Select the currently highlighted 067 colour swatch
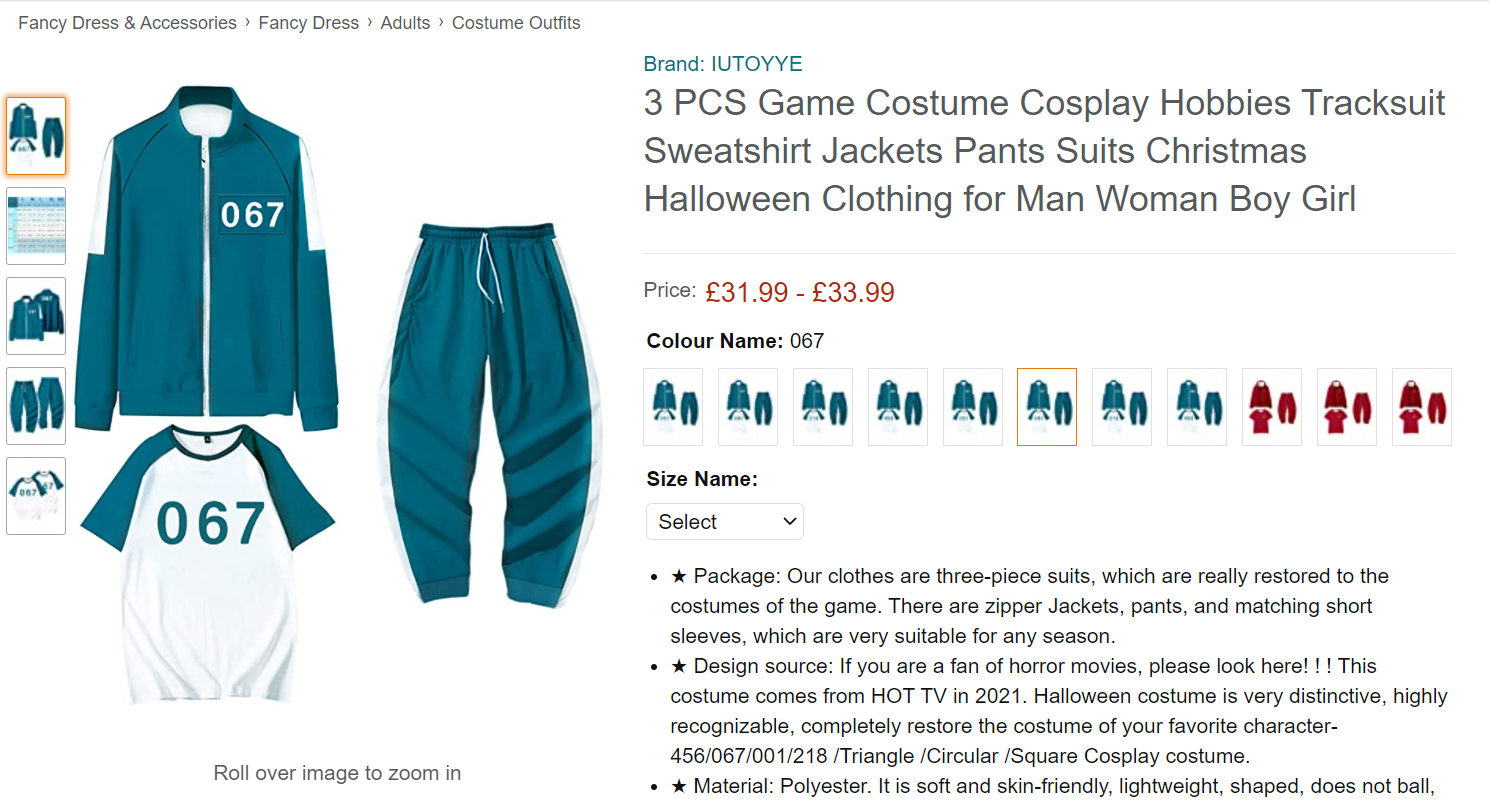The height and width of the screenshot is (802, 1489). point(1047,407)
